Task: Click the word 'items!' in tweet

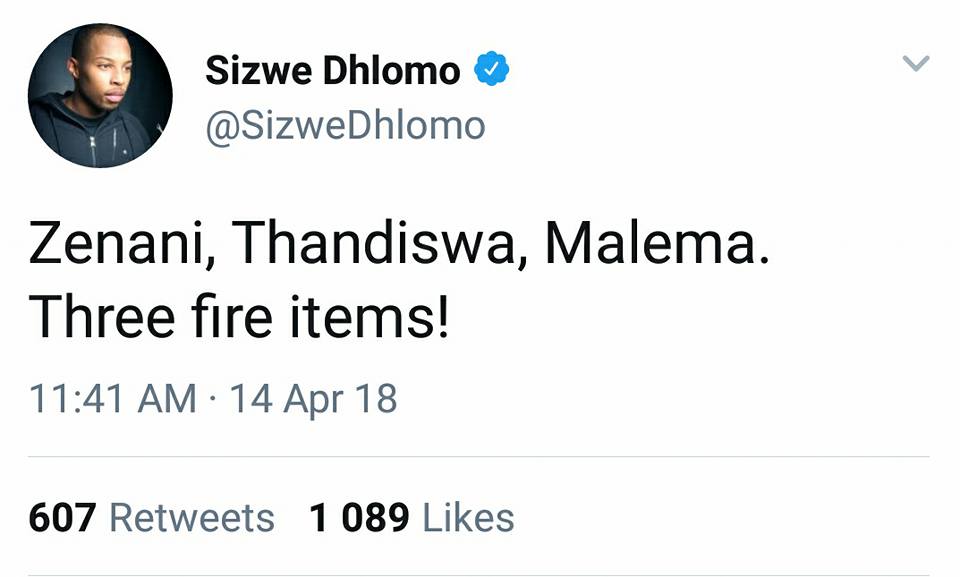Action: 370,317
